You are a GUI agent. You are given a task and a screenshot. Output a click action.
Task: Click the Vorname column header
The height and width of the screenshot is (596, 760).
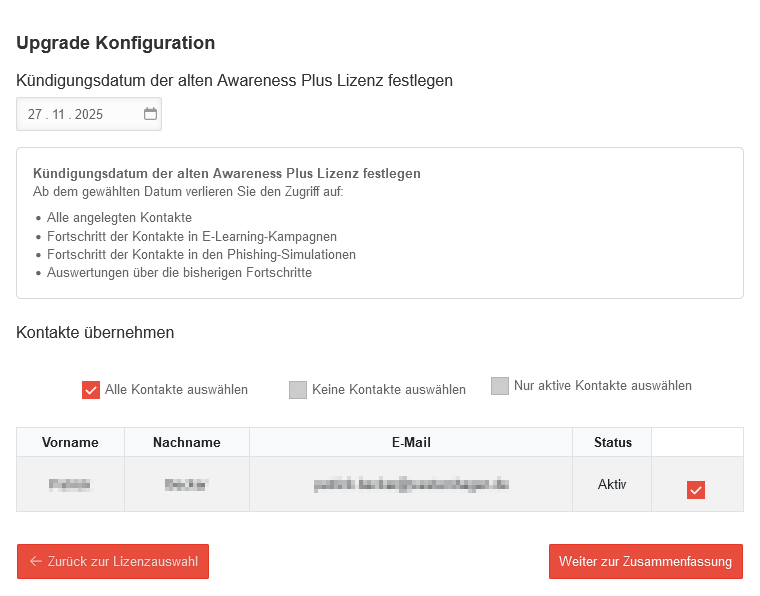coord(70,442)
